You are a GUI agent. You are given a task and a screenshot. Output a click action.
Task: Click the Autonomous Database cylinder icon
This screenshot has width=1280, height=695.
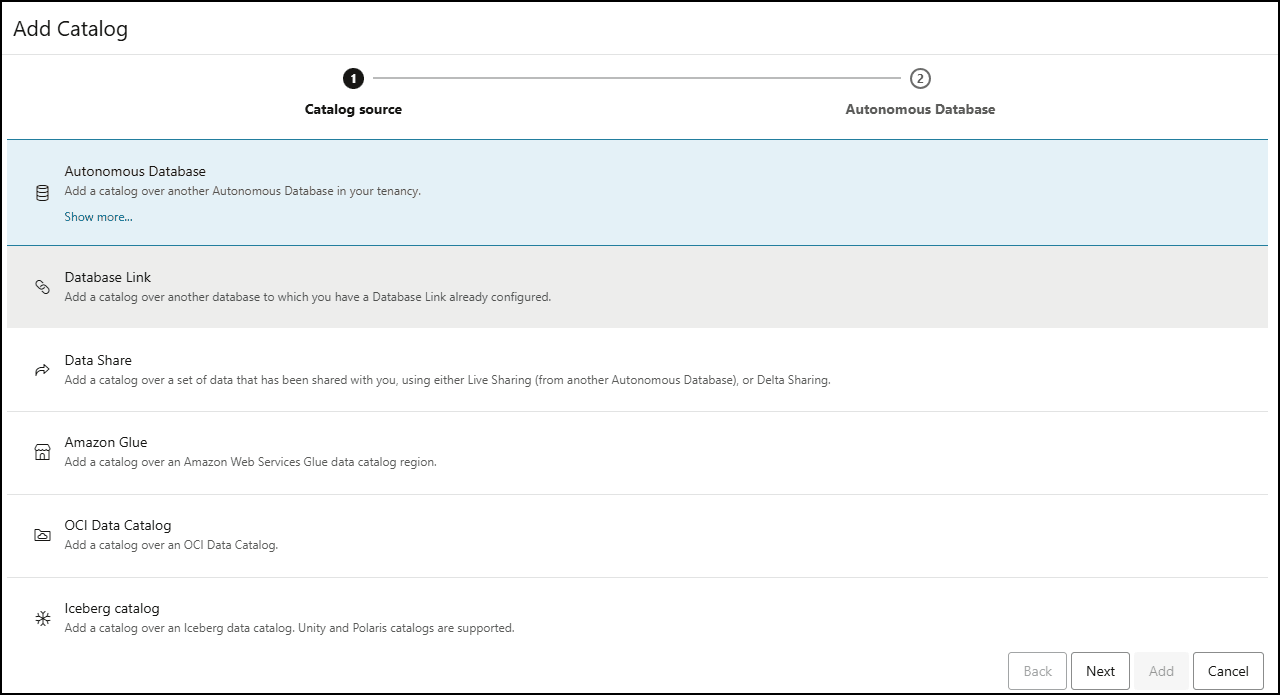pyautogui.click(x=41, y=191)
